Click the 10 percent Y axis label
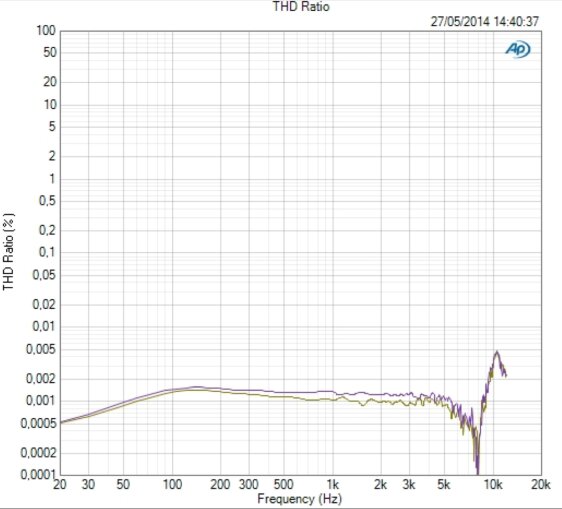Screen dimensions: 562x509 point(50,105)
